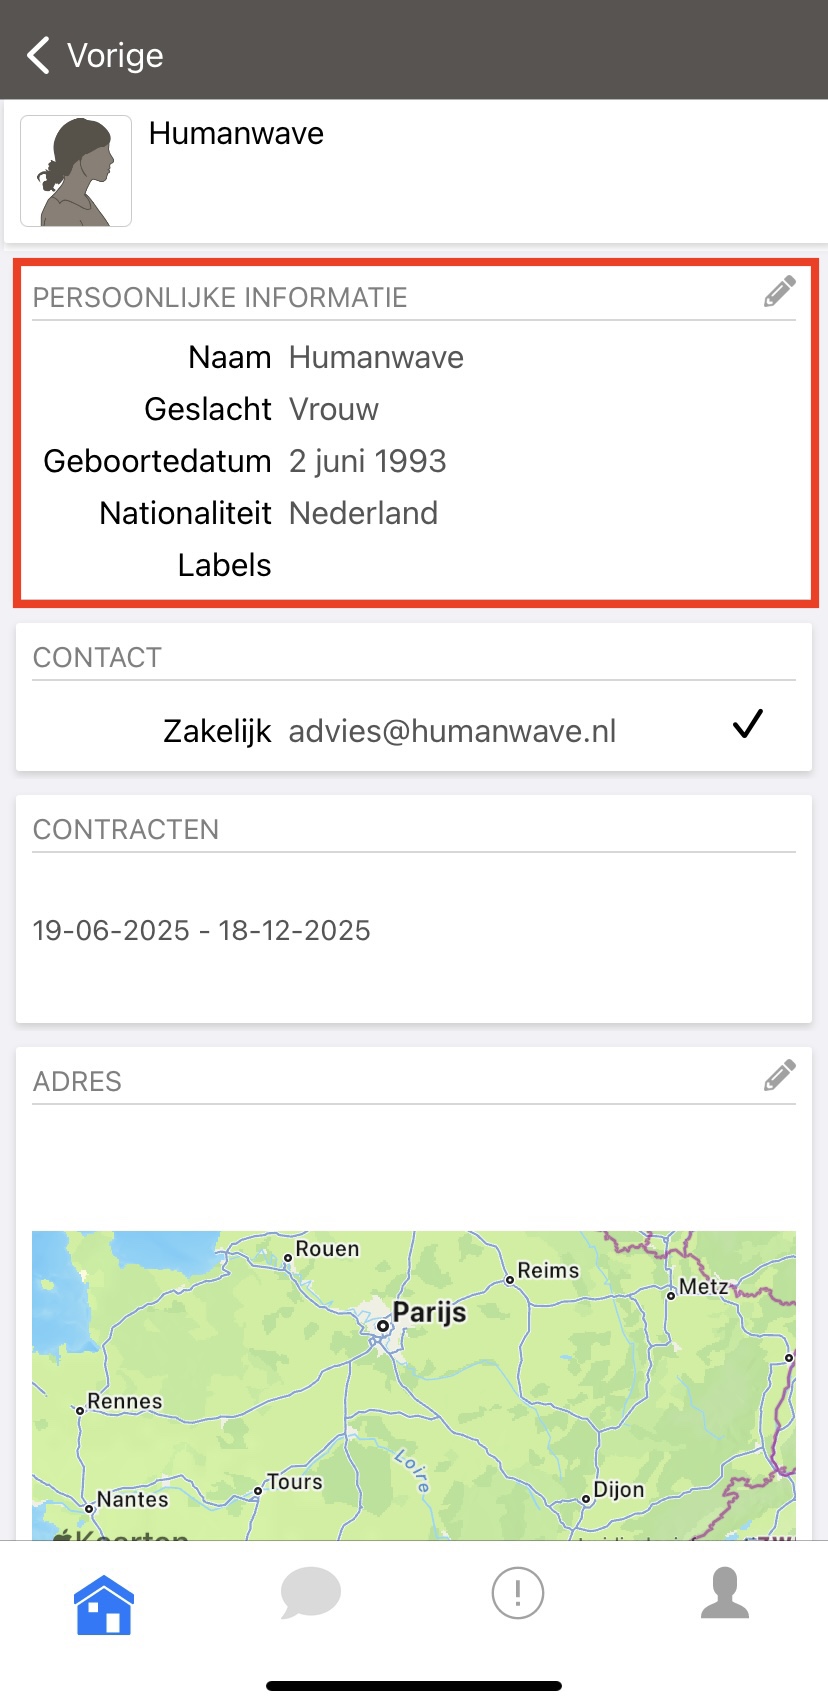828x1707 pixels.
Task: Select the Naam field value Humanwave
Action: [376, 357]
